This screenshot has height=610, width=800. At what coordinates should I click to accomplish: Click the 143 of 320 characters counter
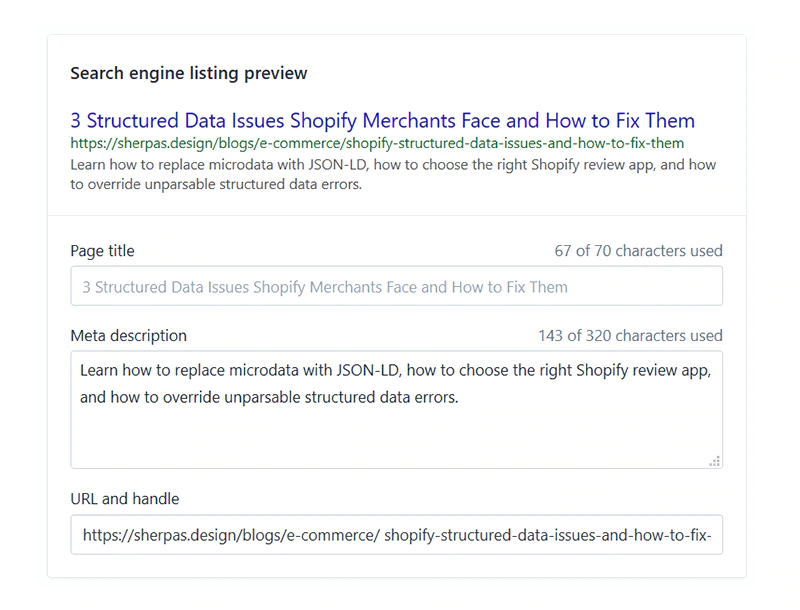point(630,336)
